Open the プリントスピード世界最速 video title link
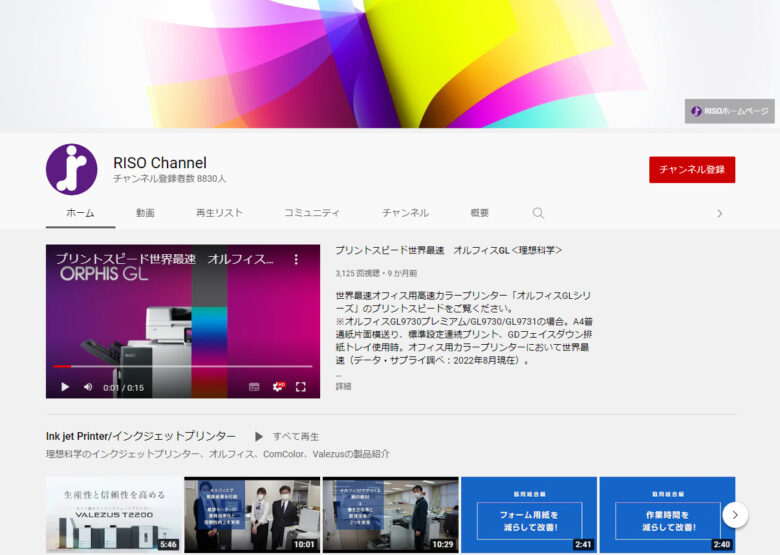 tap(449, 250)
